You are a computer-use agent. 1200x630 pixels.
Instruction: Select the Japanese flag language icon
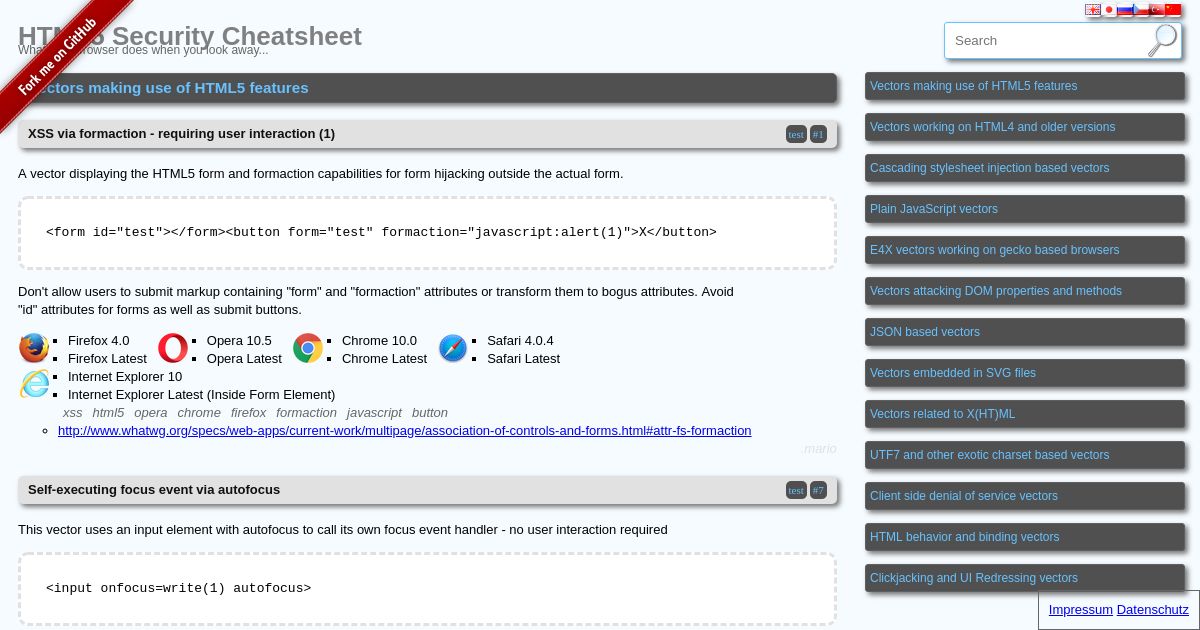(x=1109, y=10)
